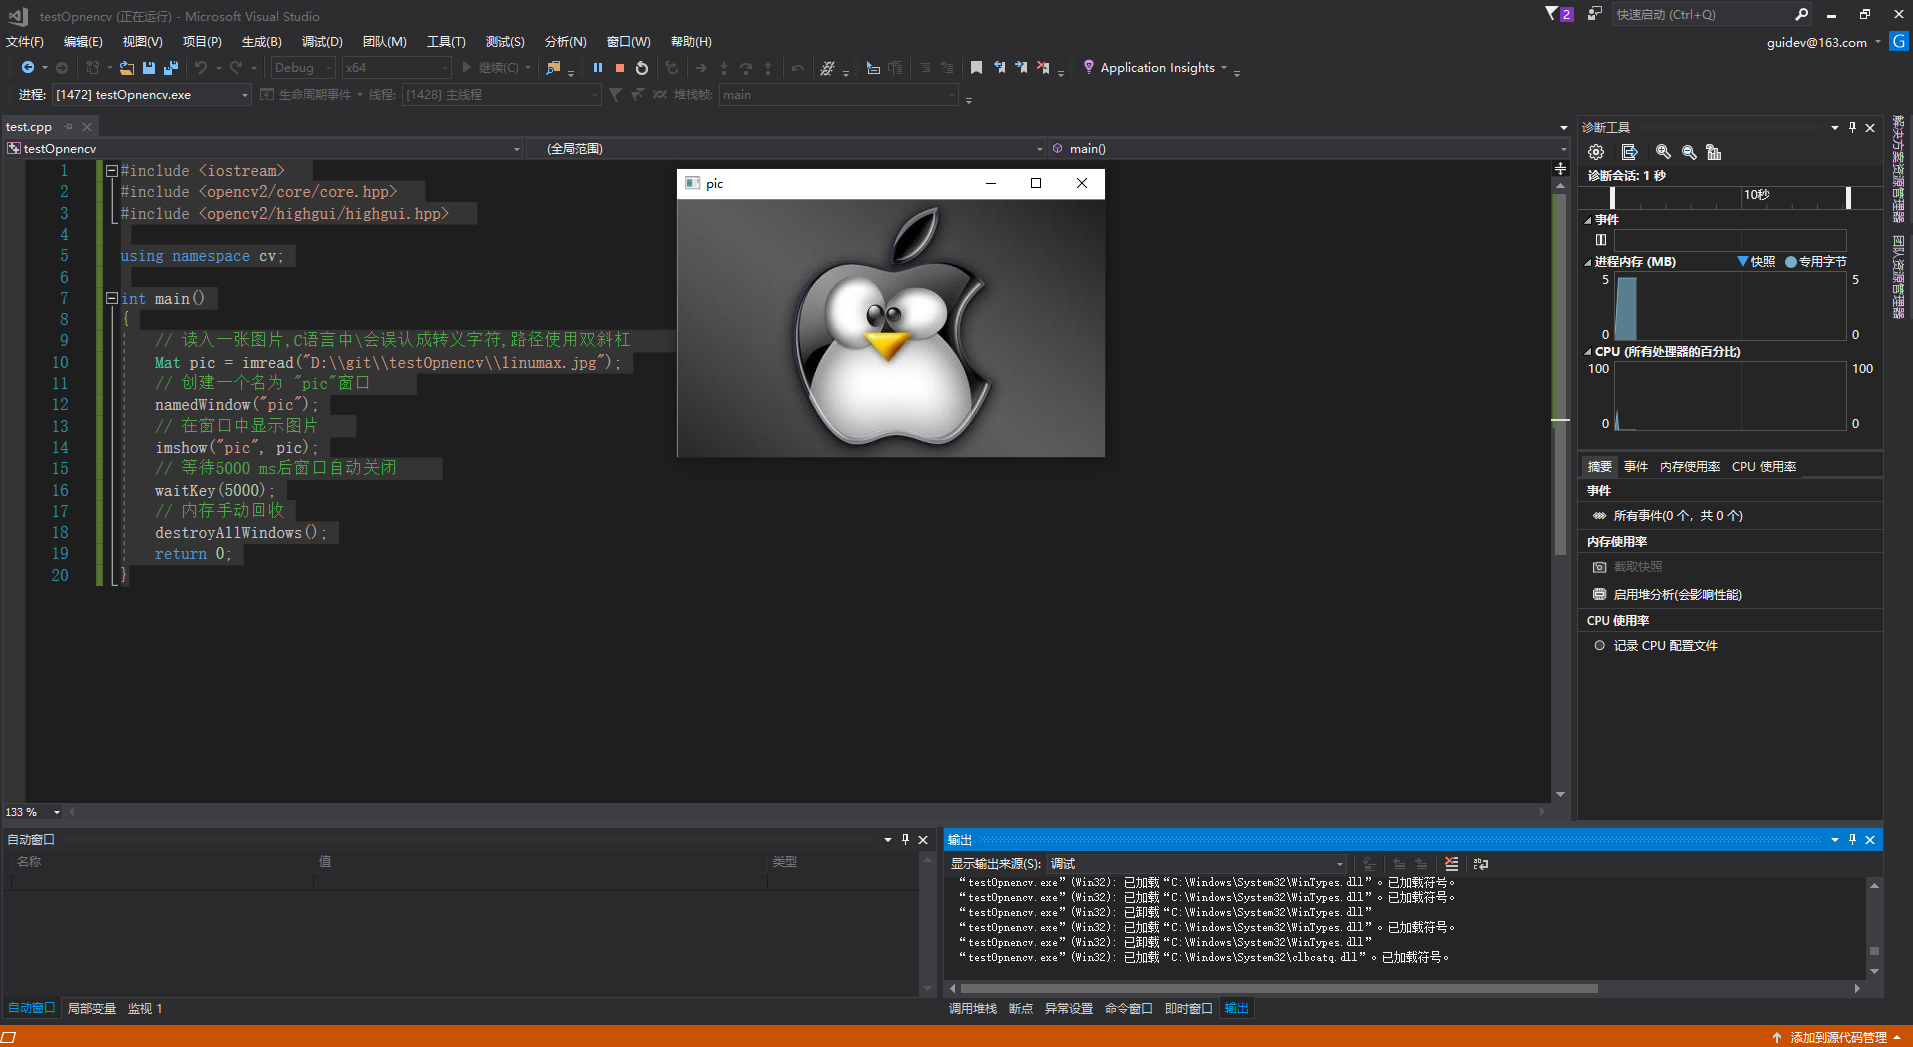Toggle the 专用字节 private bytes legend
Image resolution: width=1913 pixels, height=1047 pixels.
(1816, 261)
